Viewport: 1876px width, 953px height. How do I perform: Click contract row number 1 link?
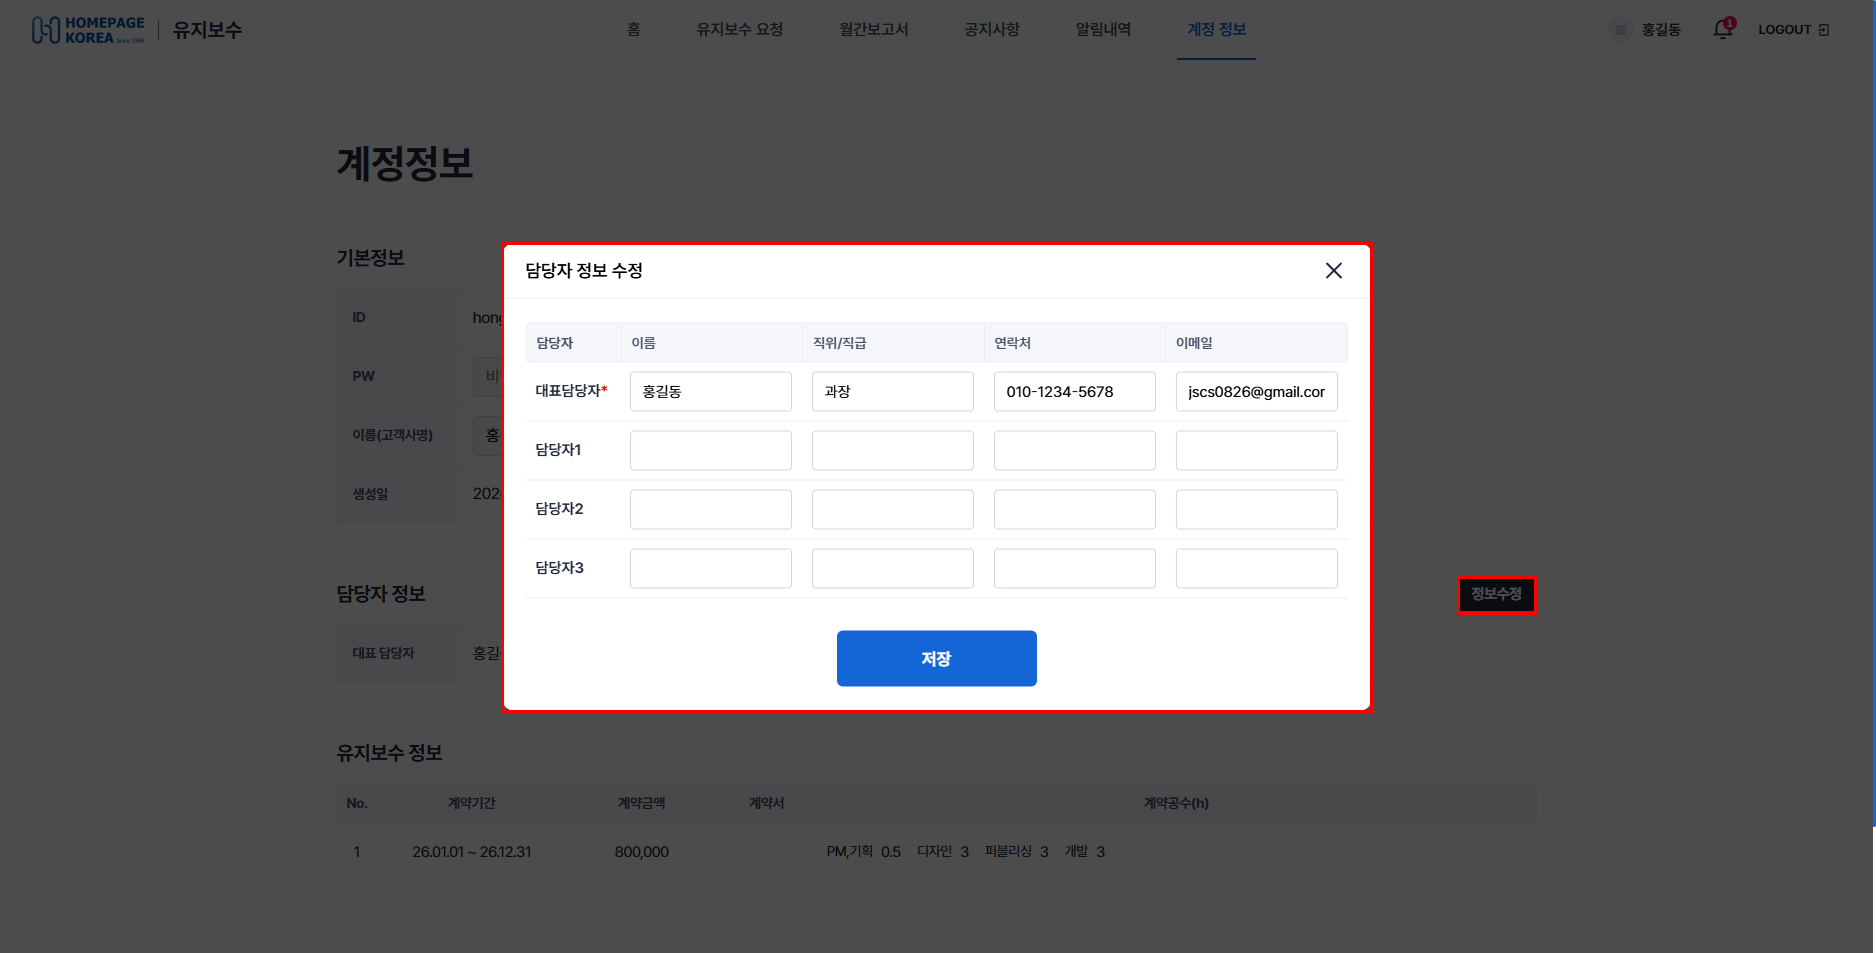click(357, 851)
